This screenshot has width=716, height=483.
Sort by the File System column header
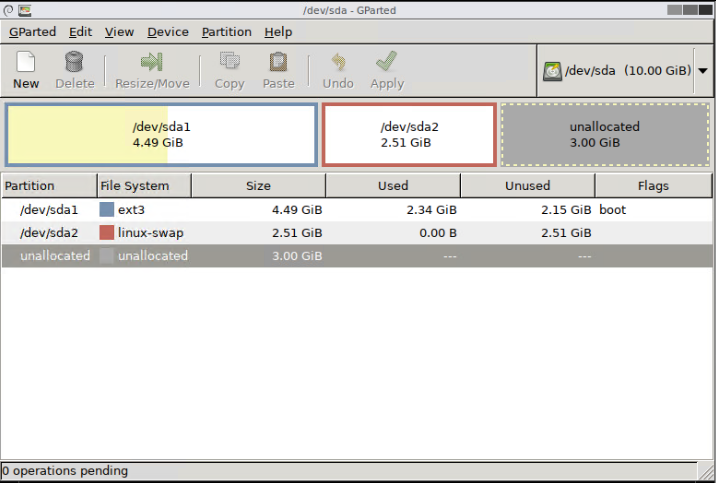[x=144, y=185]
